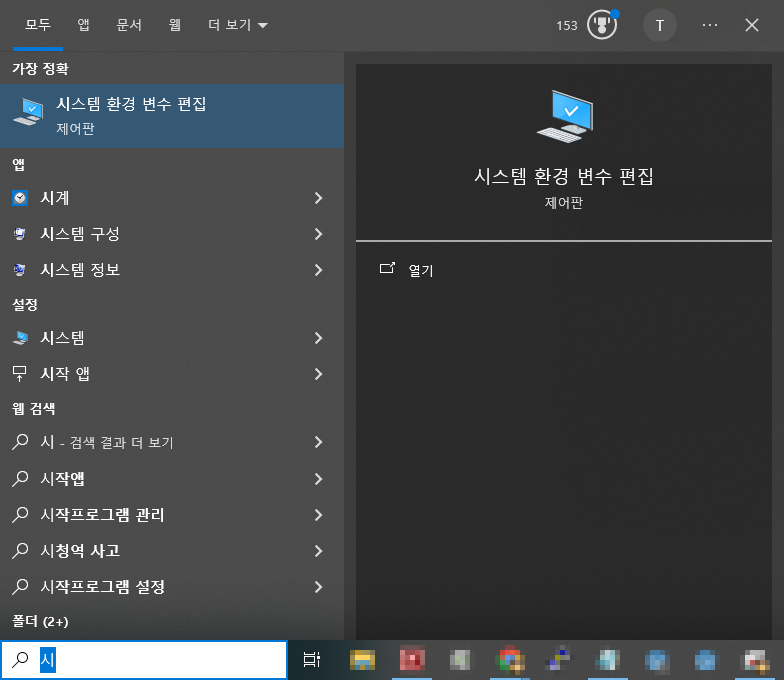Click the rewards medal icon next to 153
The height and width of the screenshot is (680, 784).
click(x=602, y=24)
